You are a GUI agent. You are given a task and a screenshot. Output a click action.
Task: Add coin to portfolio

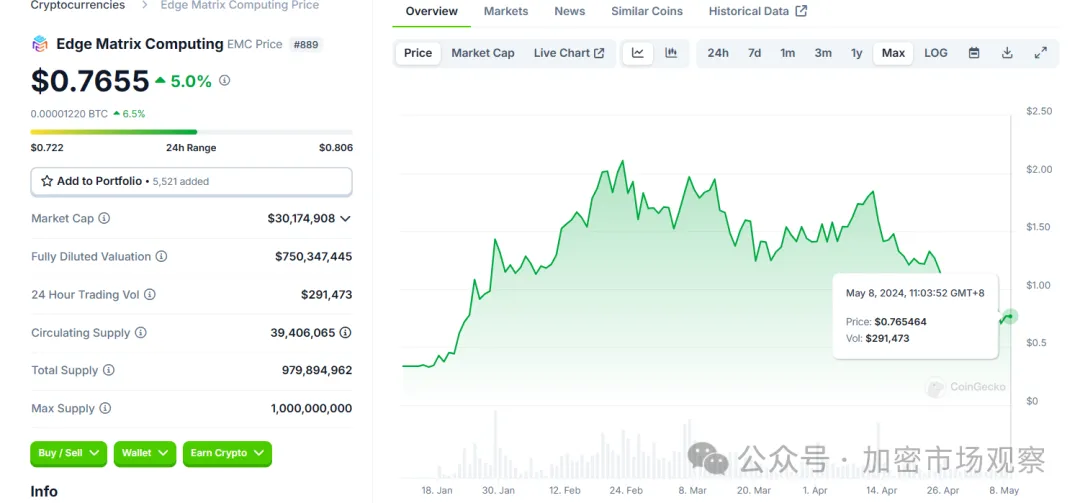point(191,181)
